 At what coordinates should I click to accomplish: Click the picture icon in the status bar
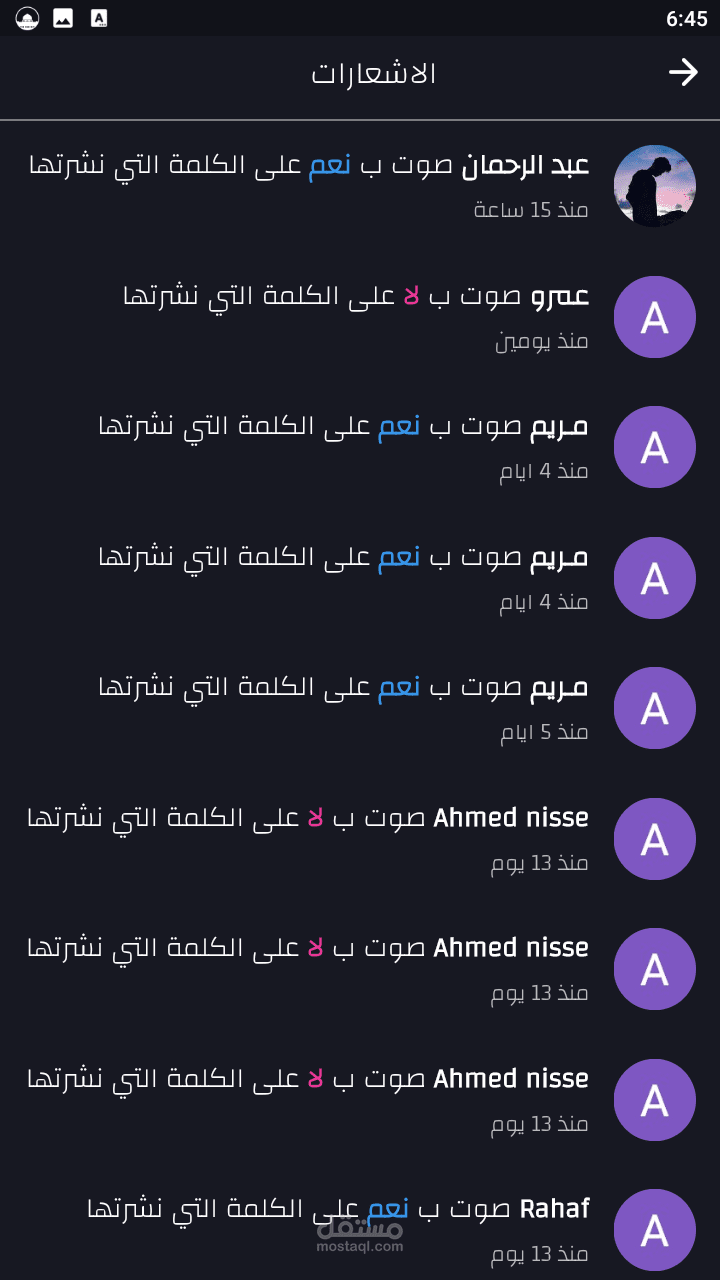click(63, 18)
